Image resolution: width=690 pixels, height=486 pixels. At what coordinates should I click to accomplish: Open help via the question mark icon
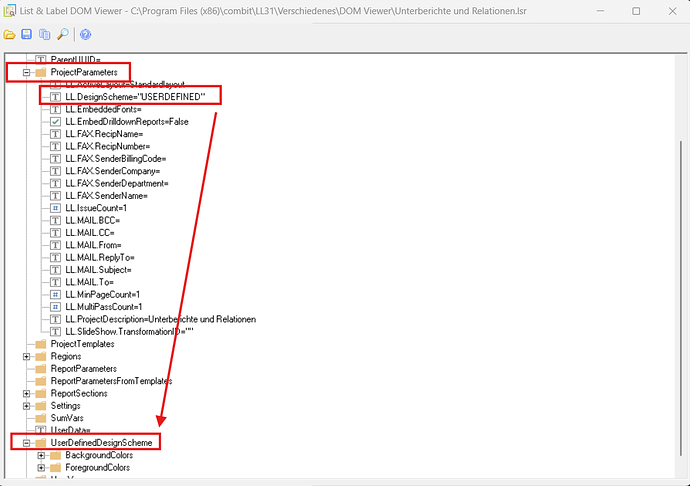85,34
